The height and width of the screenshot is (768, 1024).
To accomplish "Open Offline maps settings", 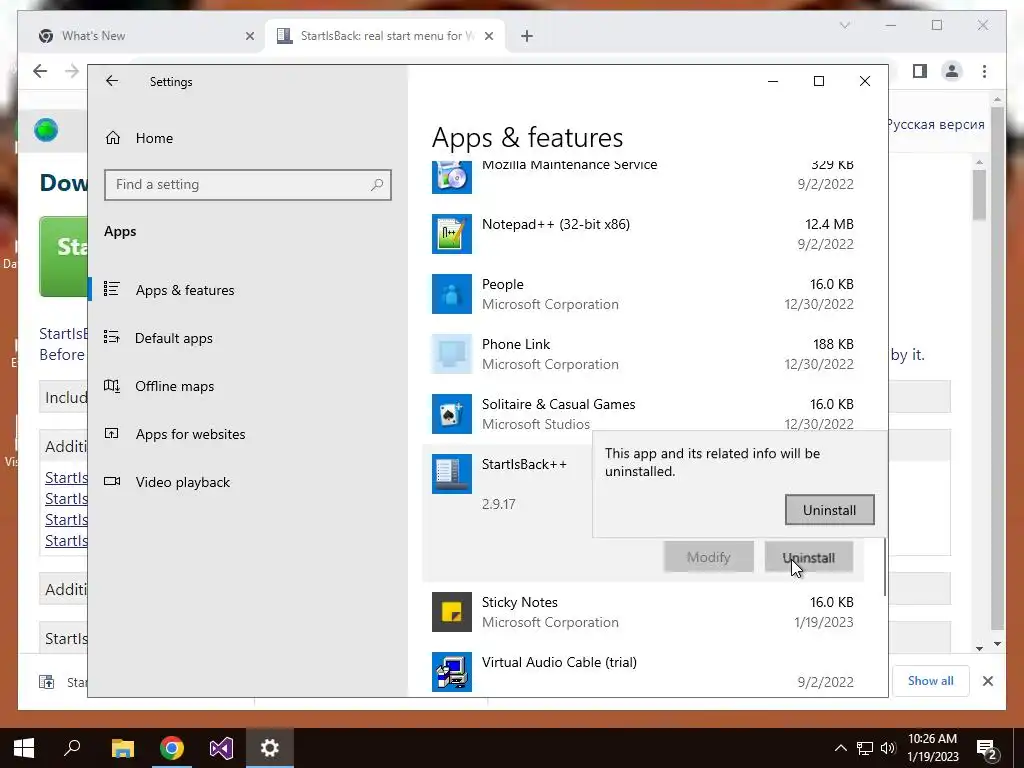I will pos(174,386).
